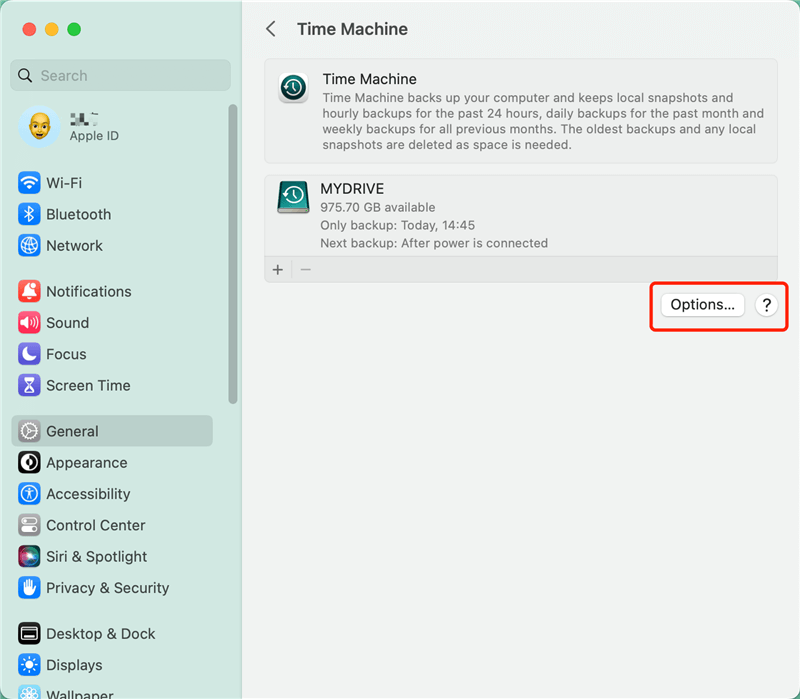Click the Search field
Image resolution: width=800 pixels, height=699 pixels.
120,75
